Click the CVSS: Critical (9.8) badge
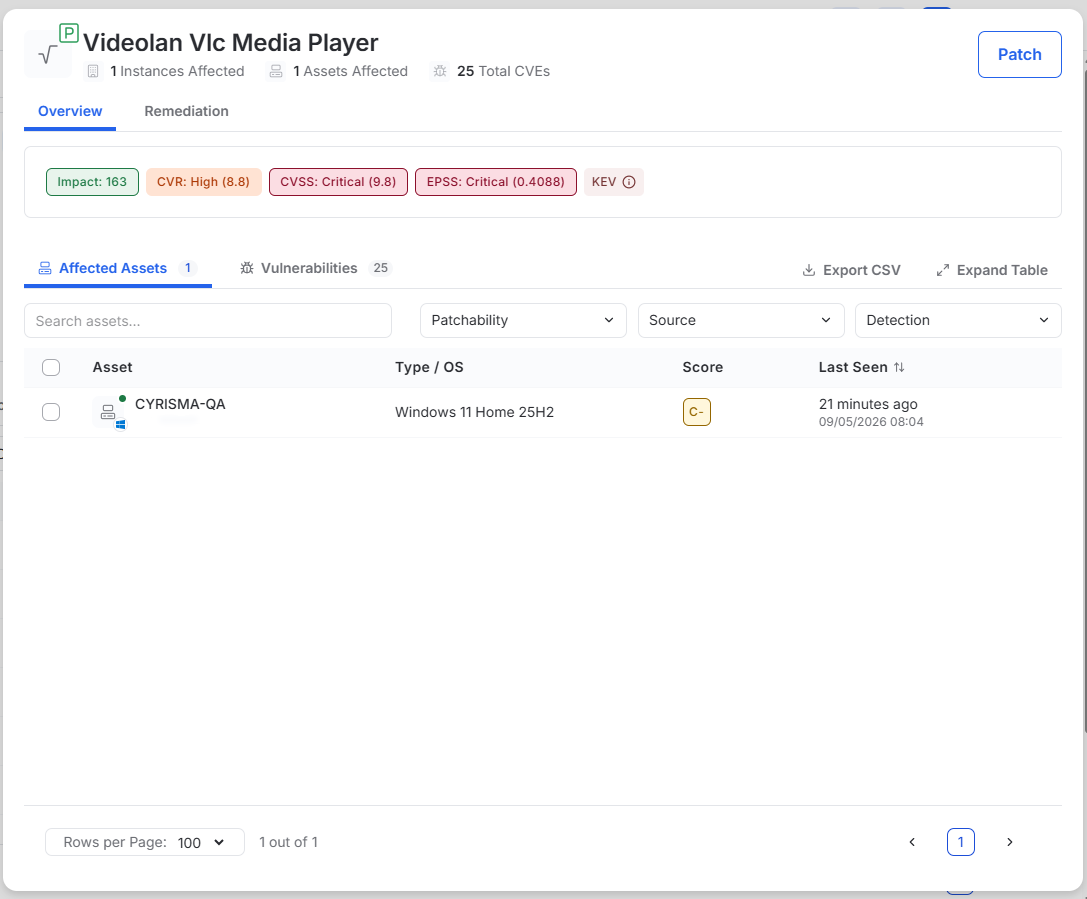1087x899 pixels. pos(338,182)
